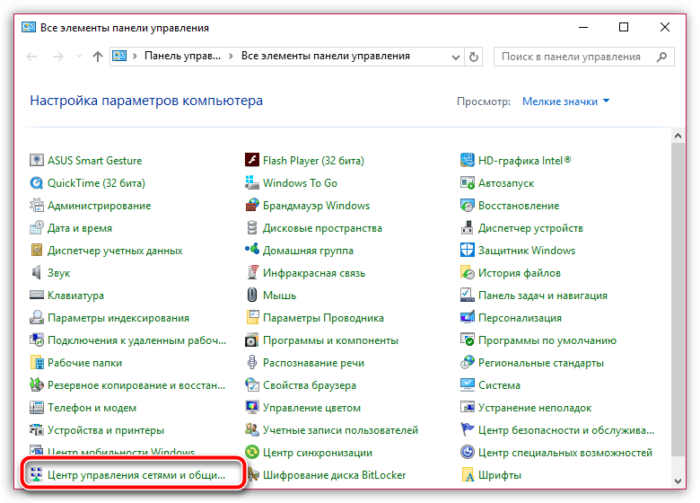
Task: Open Учетные записи пользователей item
Action: [x=340, y=430]
